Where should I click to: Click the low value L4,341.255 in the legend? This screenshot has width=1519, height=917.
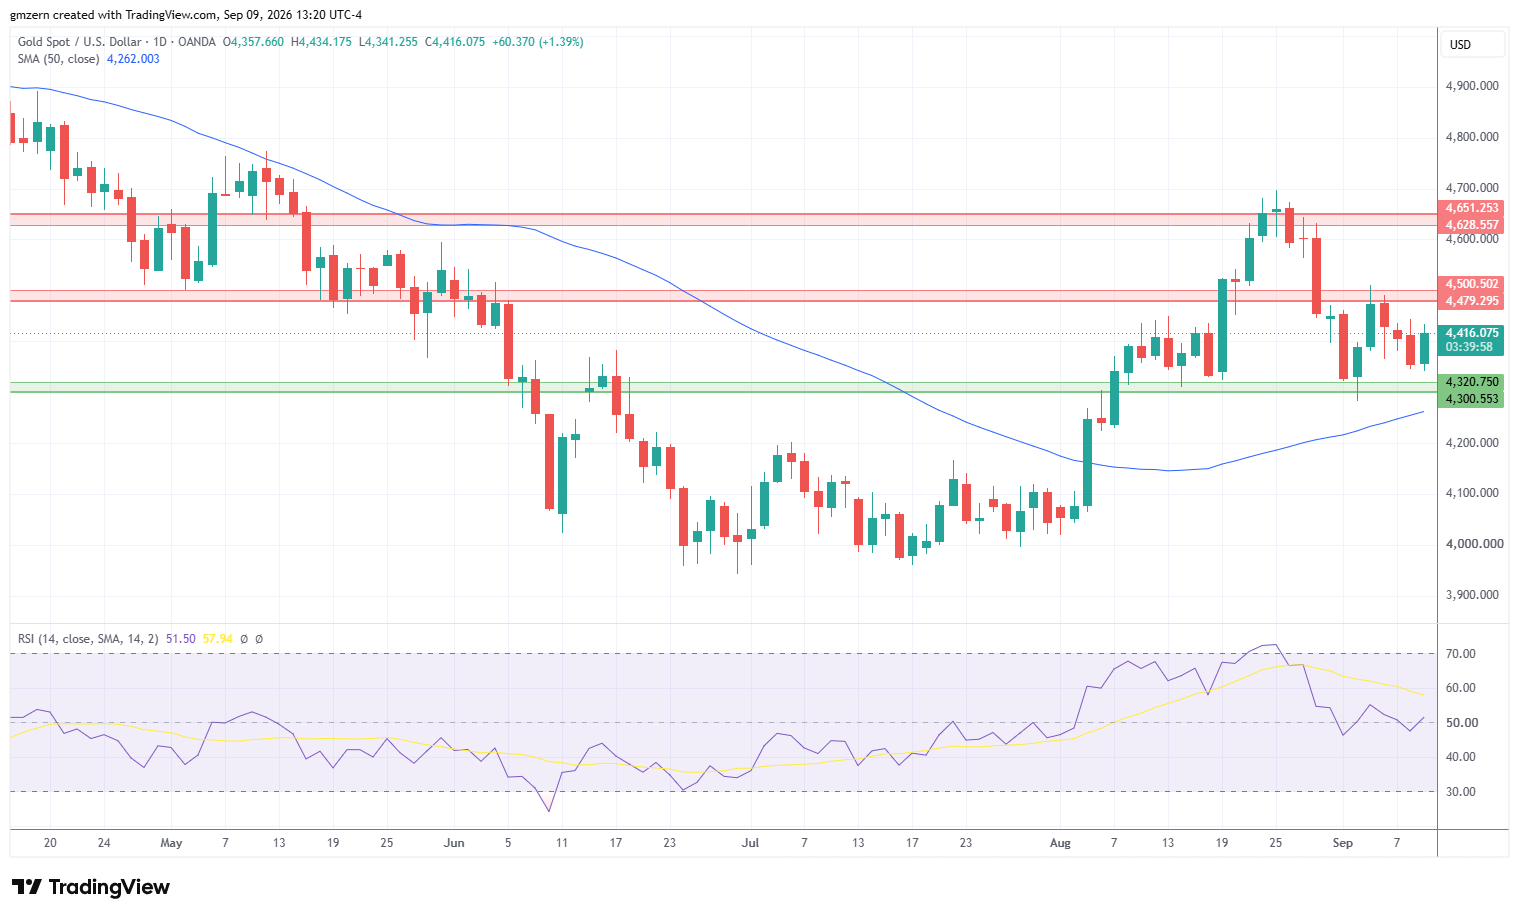[388, 42]
